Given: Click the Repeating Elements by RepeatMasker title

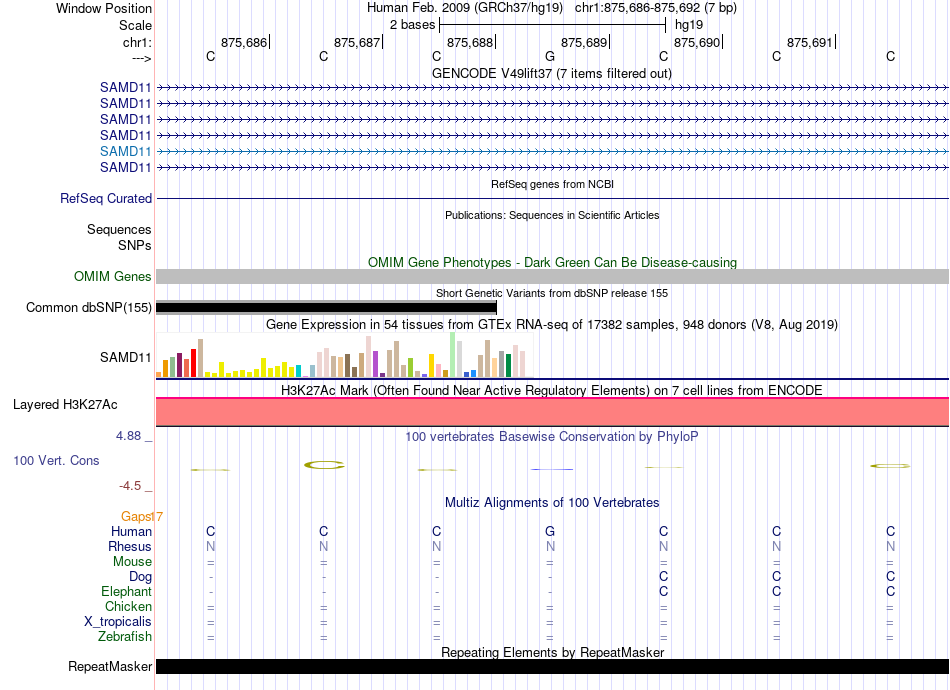Looking at the screenshot, I should coord(552,652).
